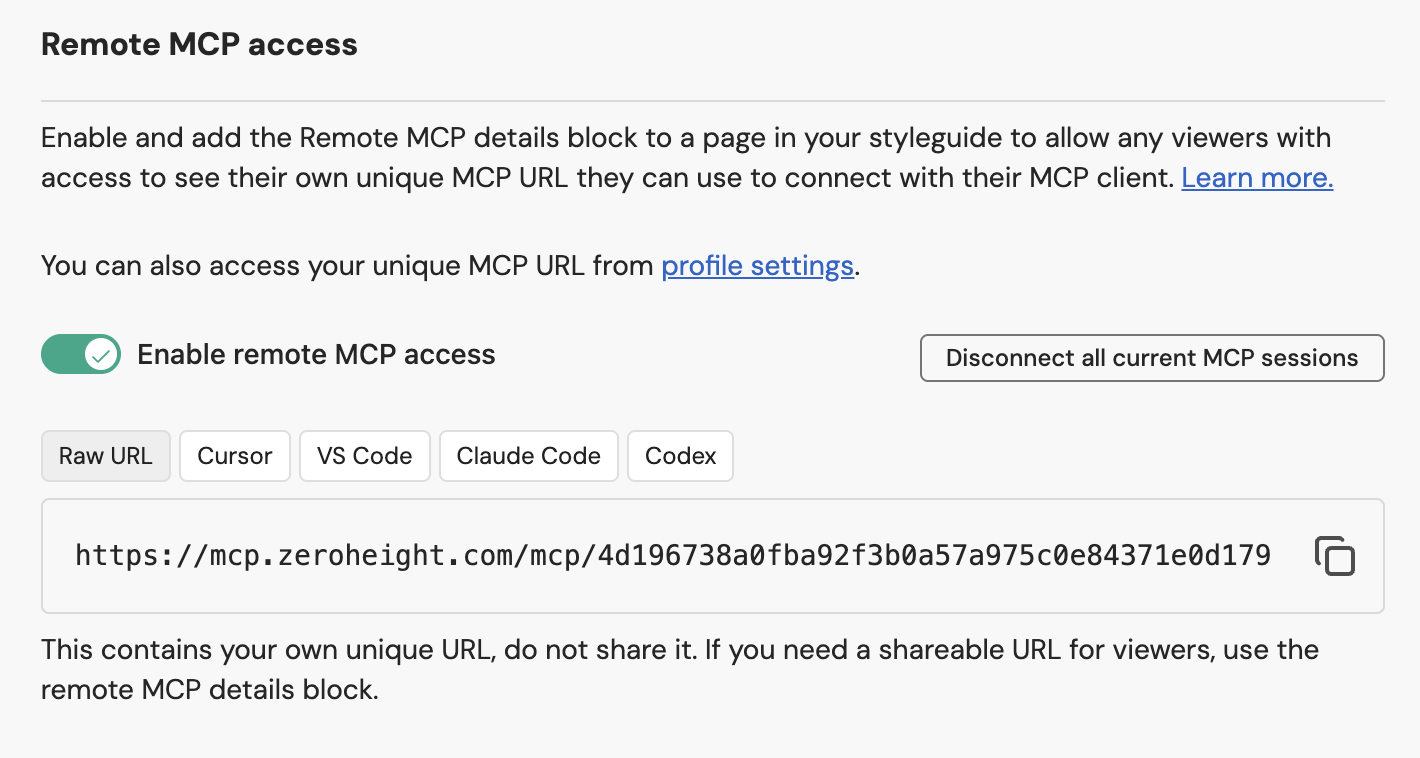Click the divider line under the heading

[712, 101]
